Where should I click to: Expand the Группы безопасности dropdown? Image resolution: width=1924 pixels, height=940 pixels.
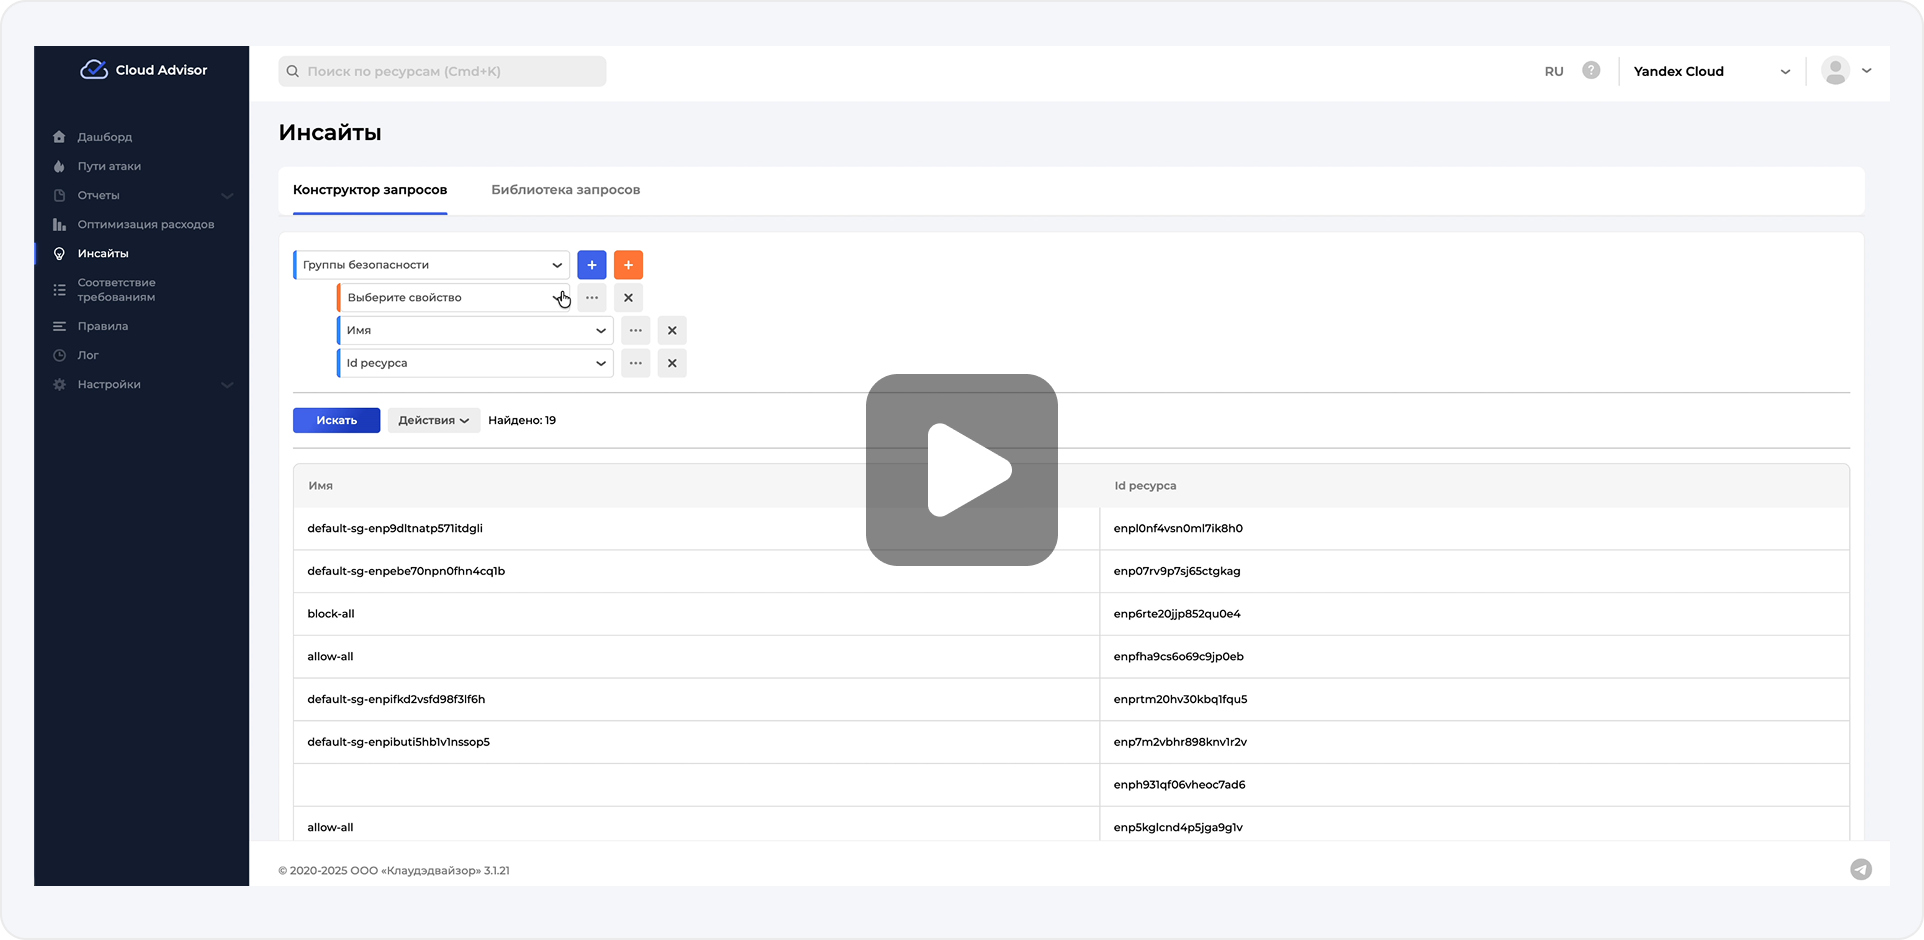(432, 265)
